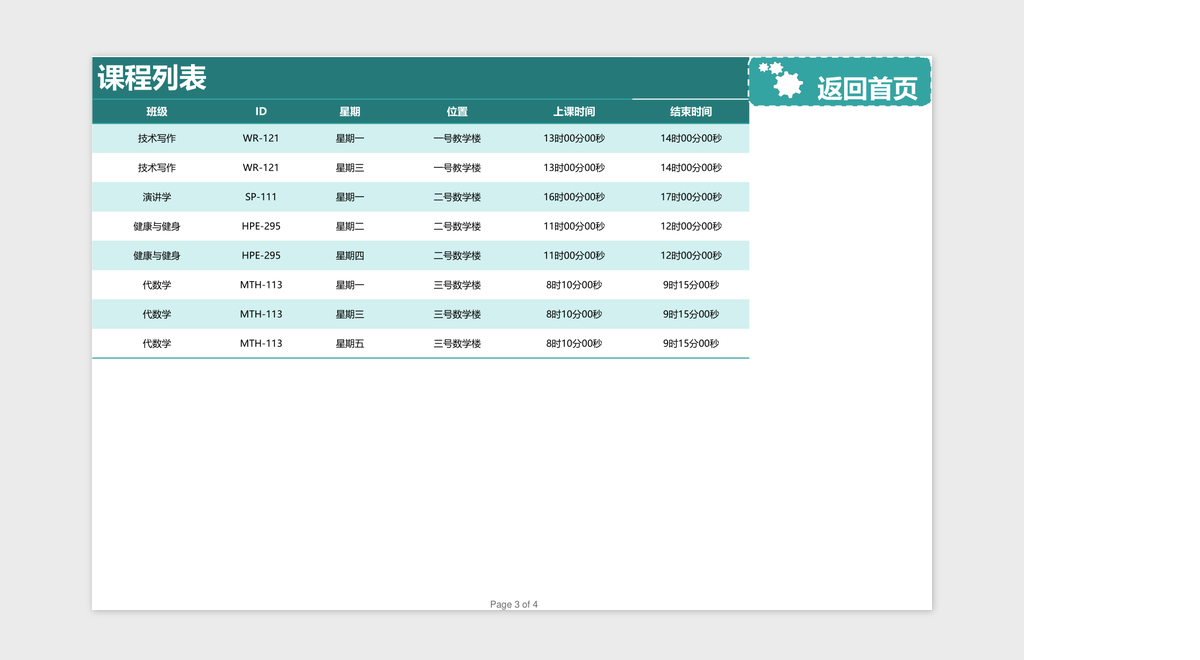The image size is (1200, 660).
Task: Select 代数学 in the 星期五 row
Action: pos(157,343)
